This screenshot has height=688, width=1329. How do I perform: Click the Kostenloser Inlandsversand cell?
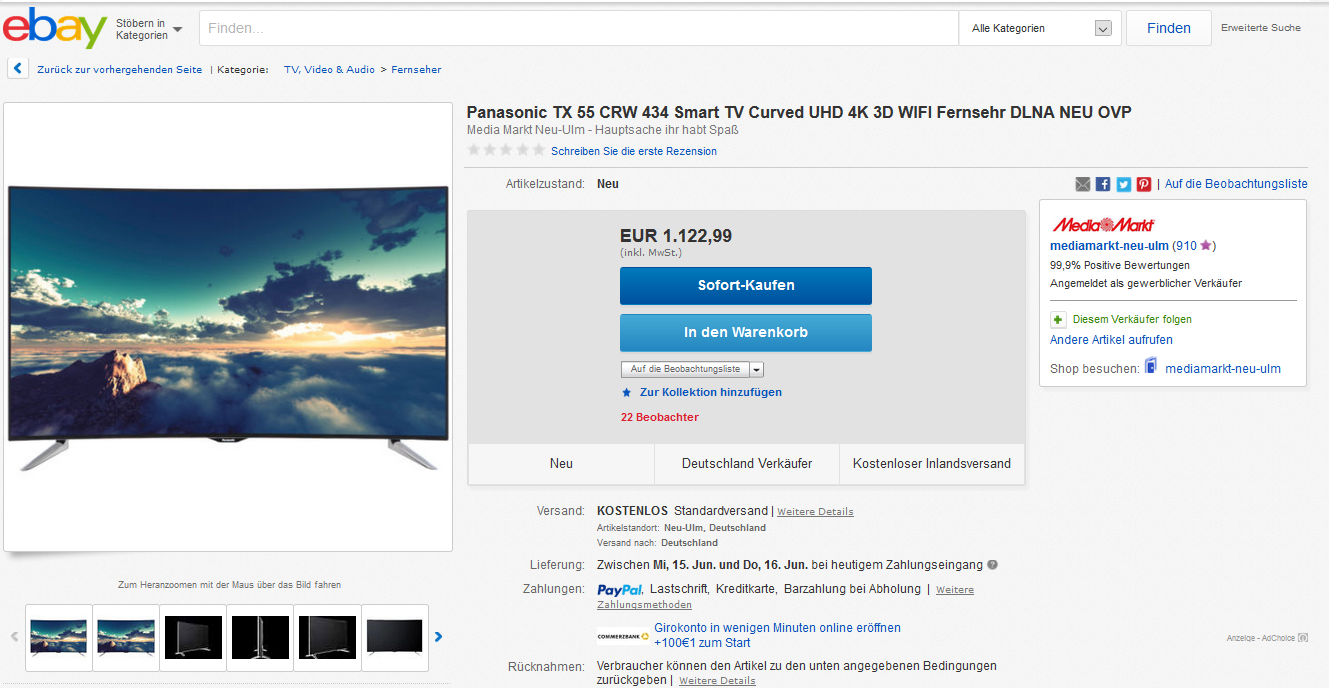(x=932, y=464)
